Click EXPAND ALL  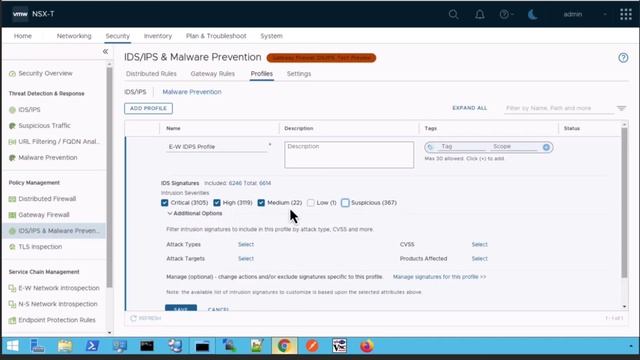469,108
